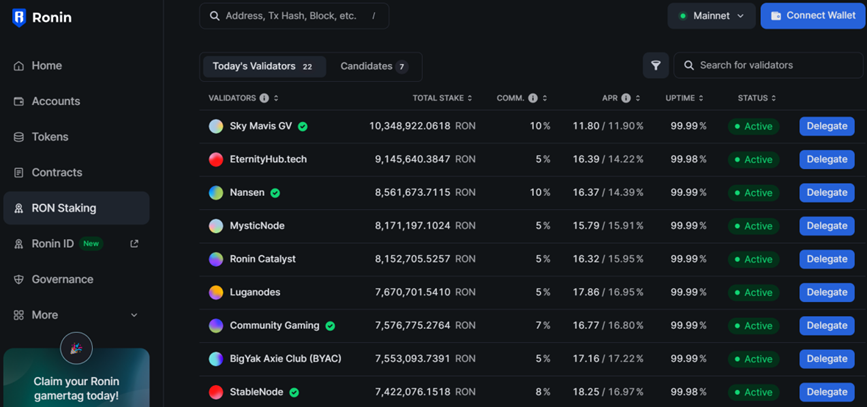
Task: Delegate to the MysticNode validator
Action: point(826,226)
